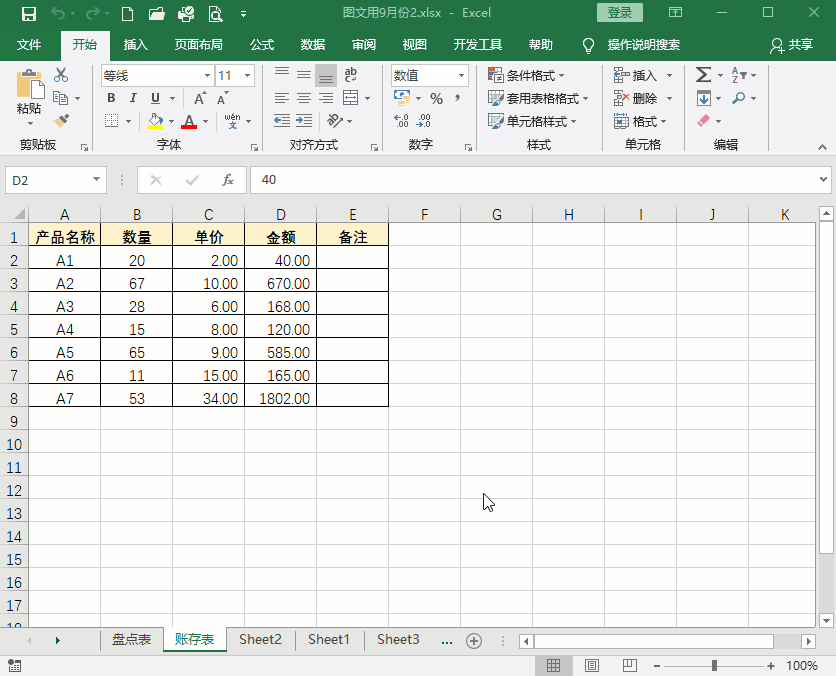
Task: Click the text Orientation icon
Action: tap(335, 121)
